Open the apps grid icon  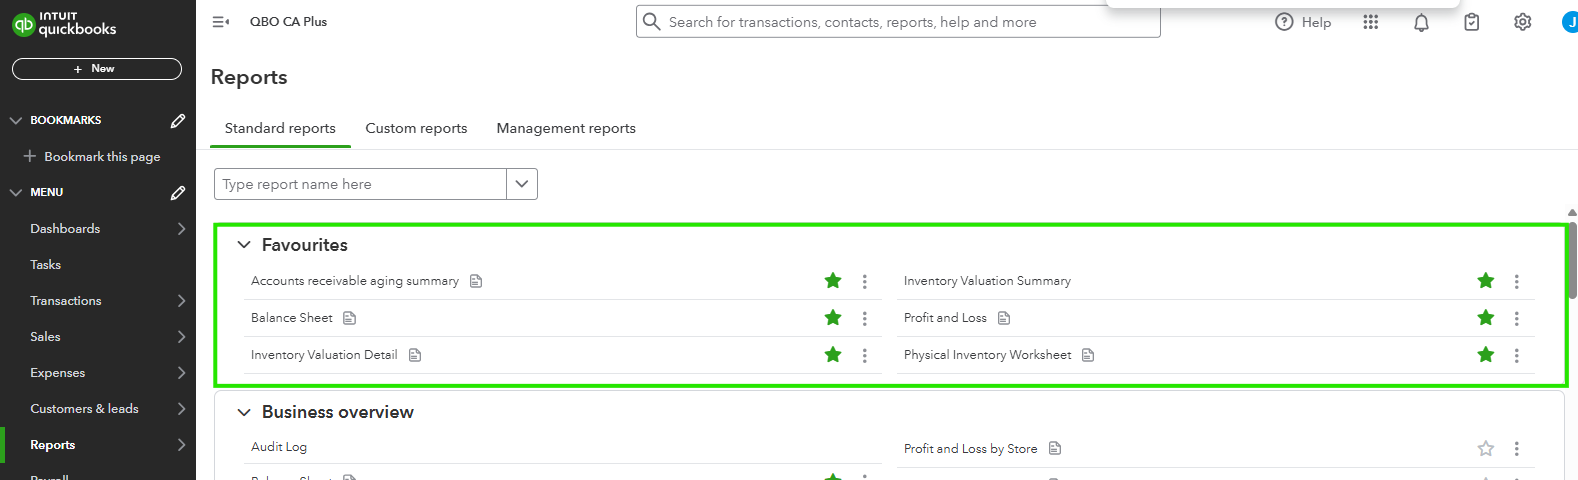click(x=1371, y=22)
